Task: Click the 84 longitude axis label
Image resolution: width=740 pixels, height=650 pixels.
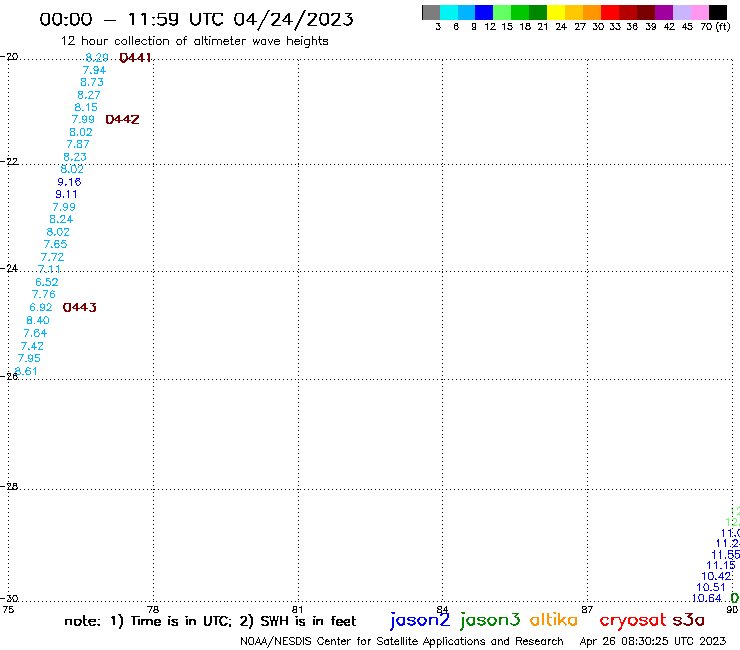Action: [442, 609]
